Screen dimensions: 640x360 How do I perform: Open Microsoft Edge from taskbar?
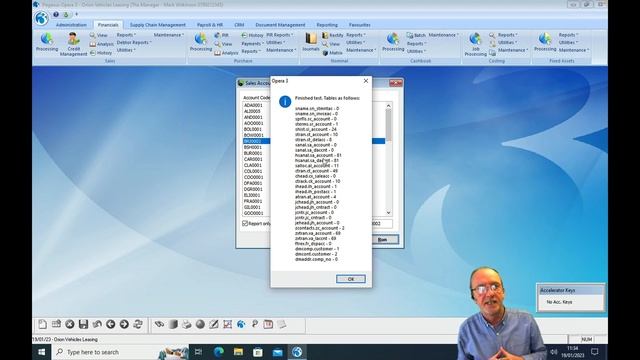tap(219, 351)
